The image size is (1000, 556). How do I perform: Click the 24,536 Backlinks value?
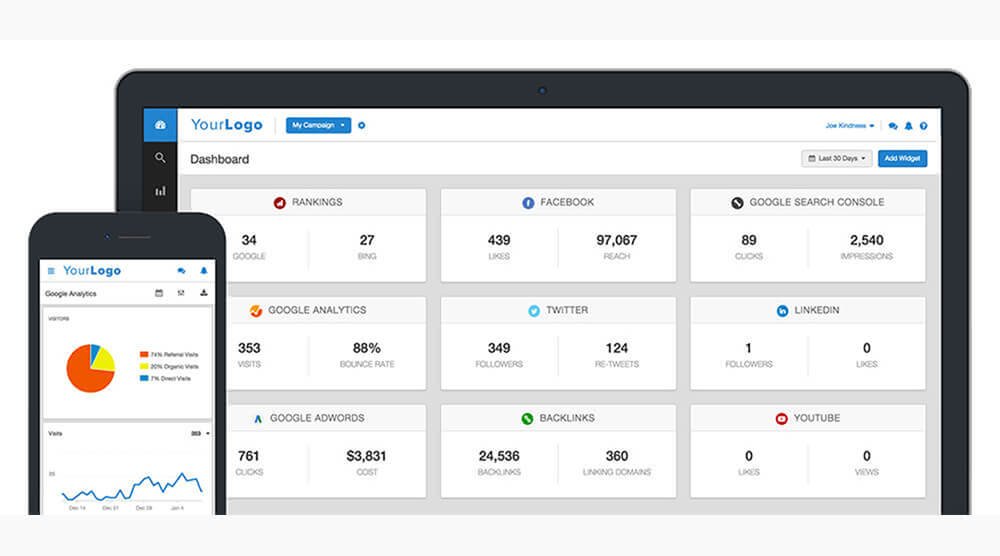tap(499, 456)
